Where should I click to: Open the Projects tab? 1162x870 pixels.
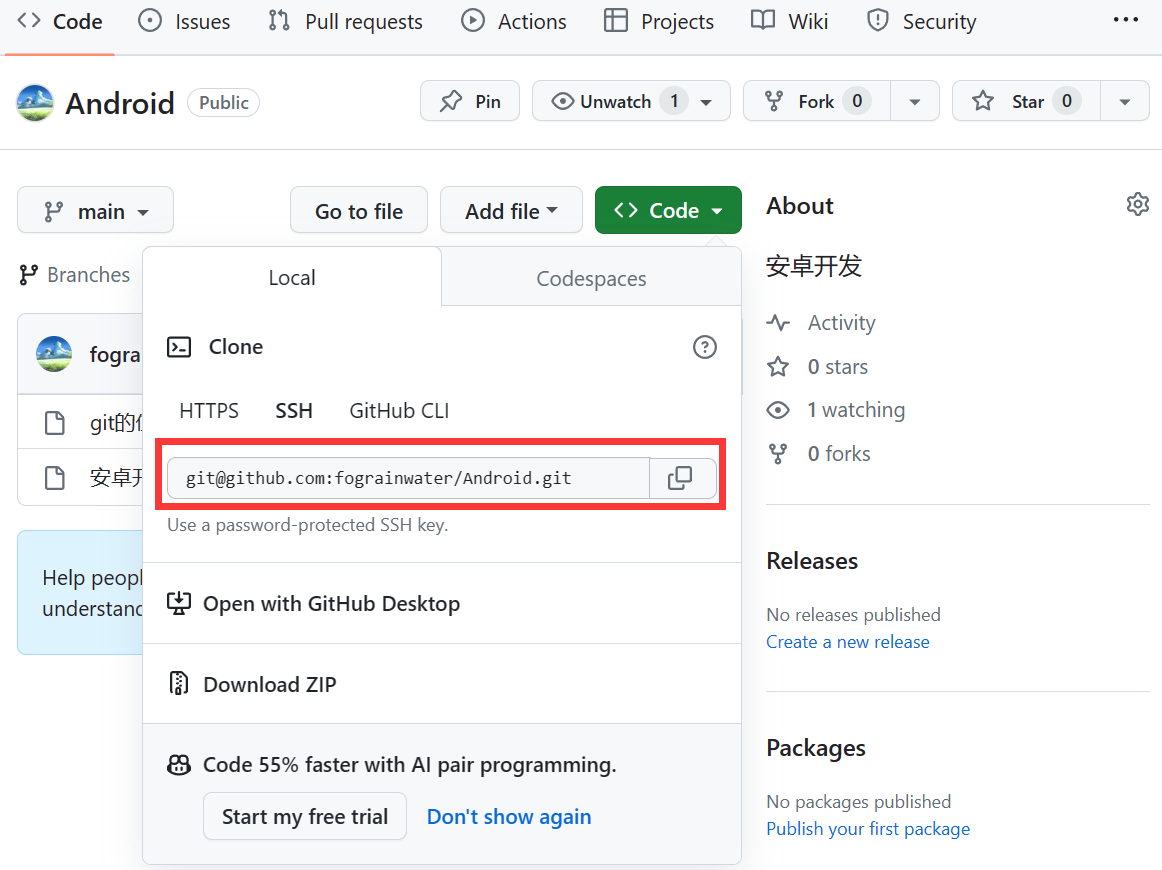click(659, 21)
